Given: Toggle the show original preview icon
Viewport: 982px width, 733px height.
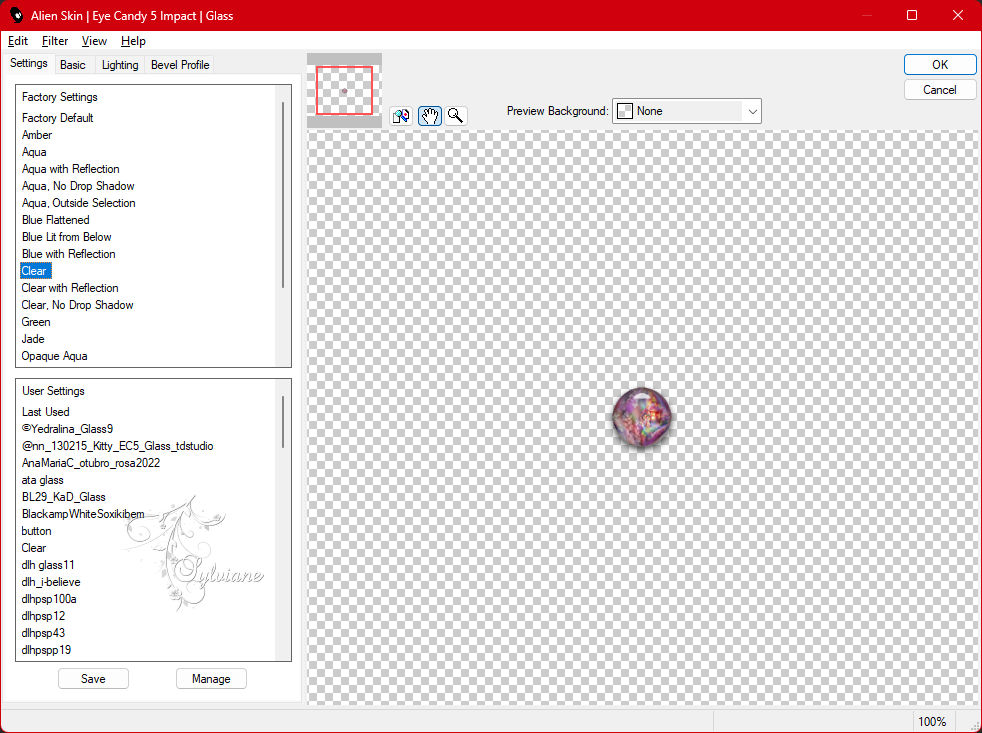Looking at the screenshot, I should pos(401,116).
